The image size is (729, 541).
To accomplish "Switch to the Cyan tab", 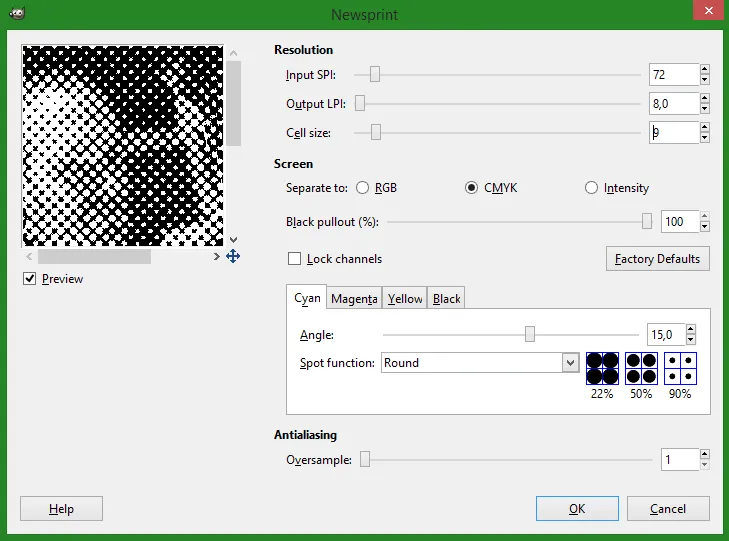I will pos(307,298).
